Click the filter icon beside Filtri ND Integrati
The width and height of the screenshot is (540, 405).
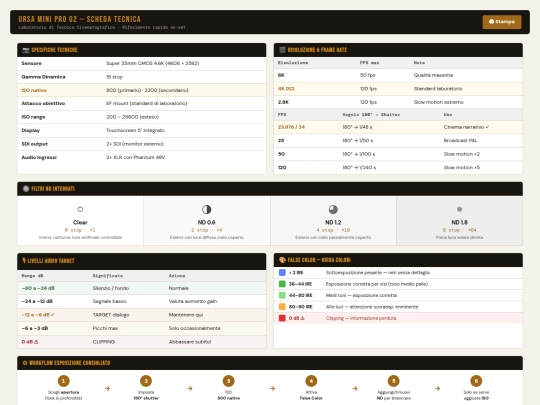coord(26,189)
